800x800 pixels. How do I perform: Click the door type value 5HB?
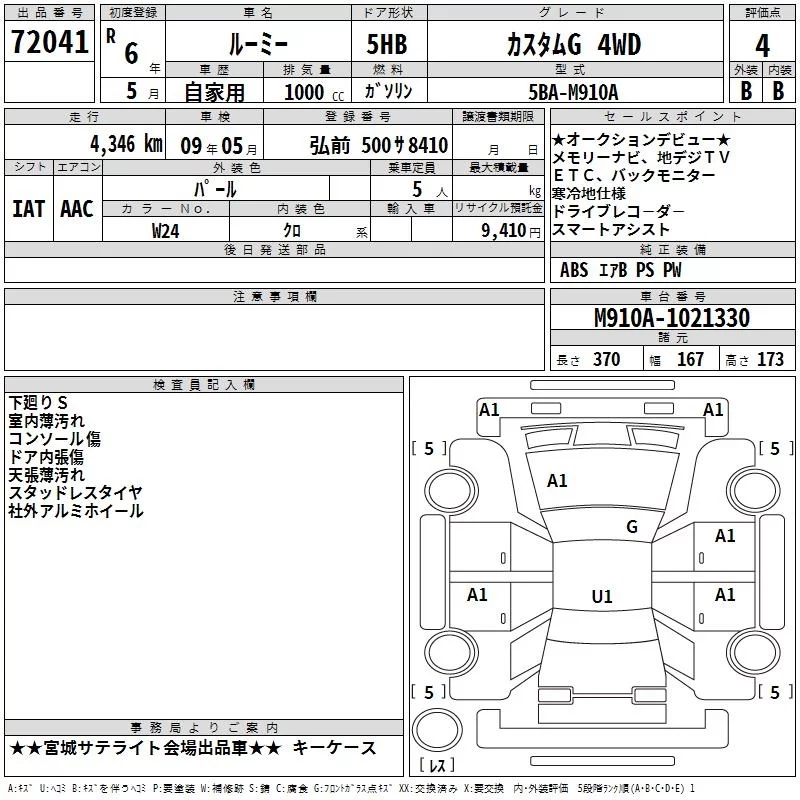pyautogui.click(x=387, y=44)
